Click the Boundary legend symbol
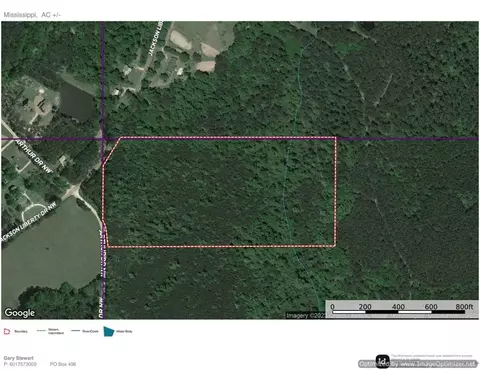The image size is (480, 370). click(7, 331)
